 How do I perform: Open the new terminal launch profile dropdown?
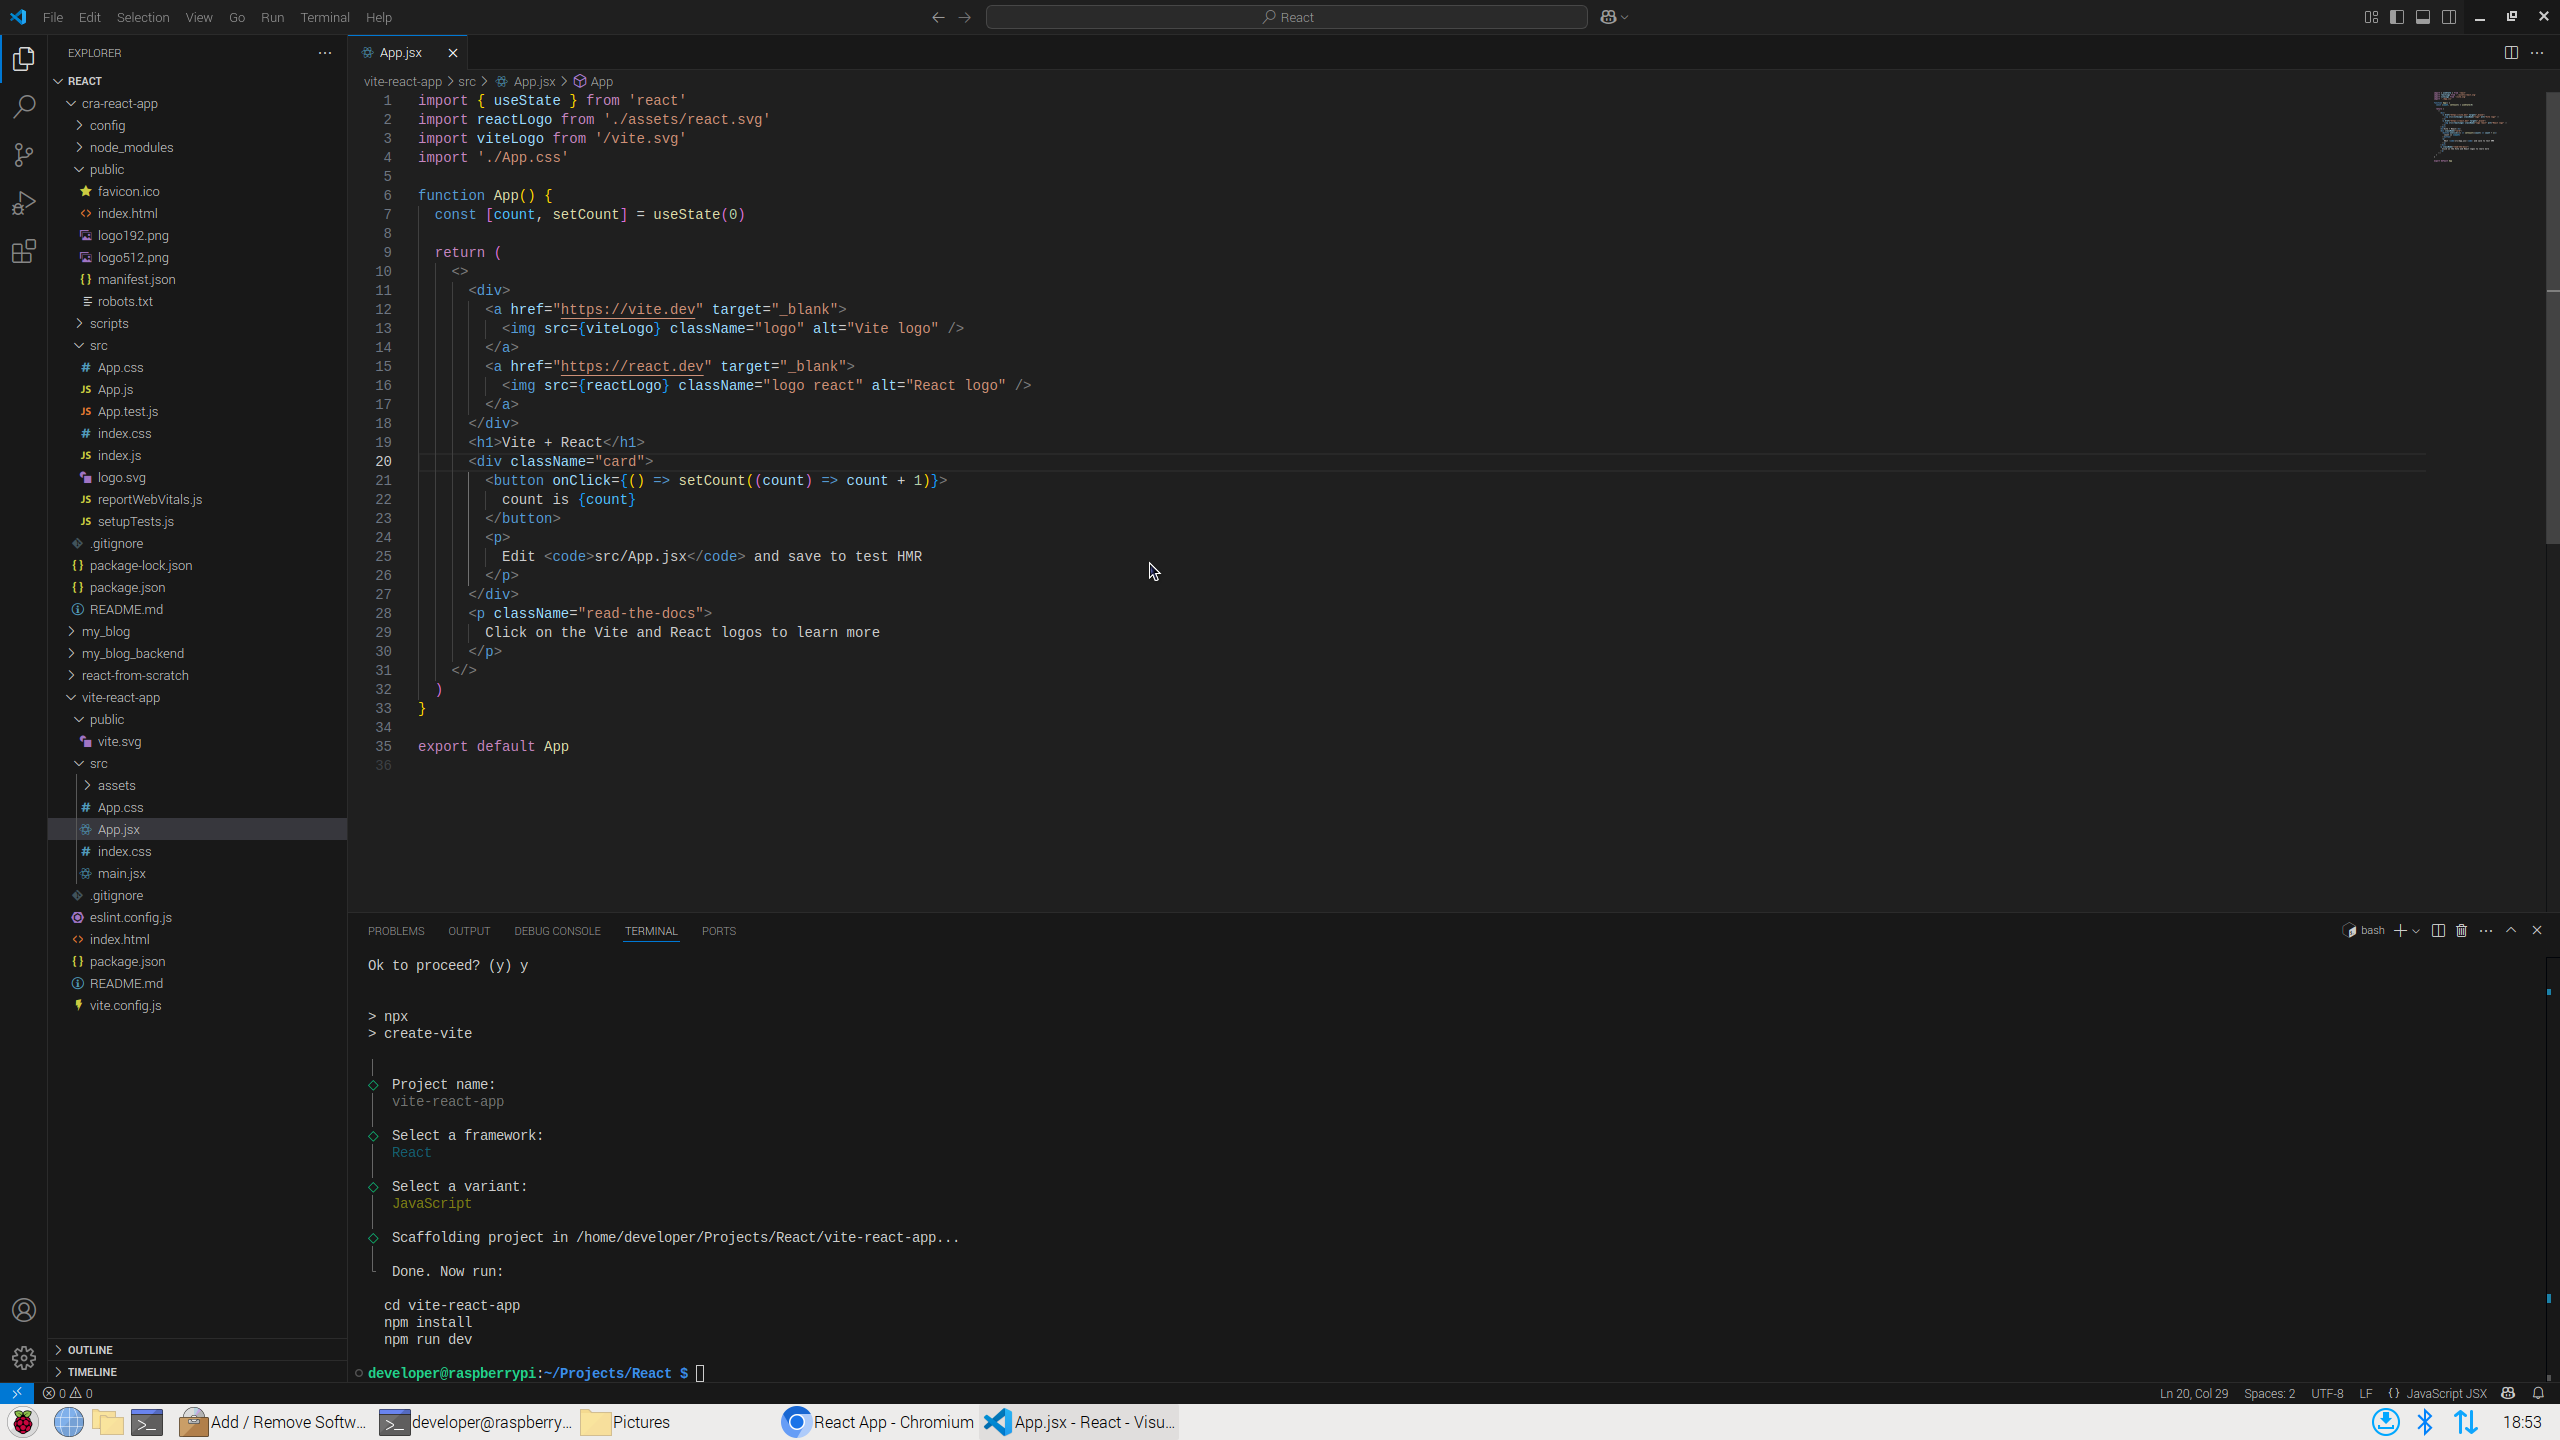pos(2416,931)
